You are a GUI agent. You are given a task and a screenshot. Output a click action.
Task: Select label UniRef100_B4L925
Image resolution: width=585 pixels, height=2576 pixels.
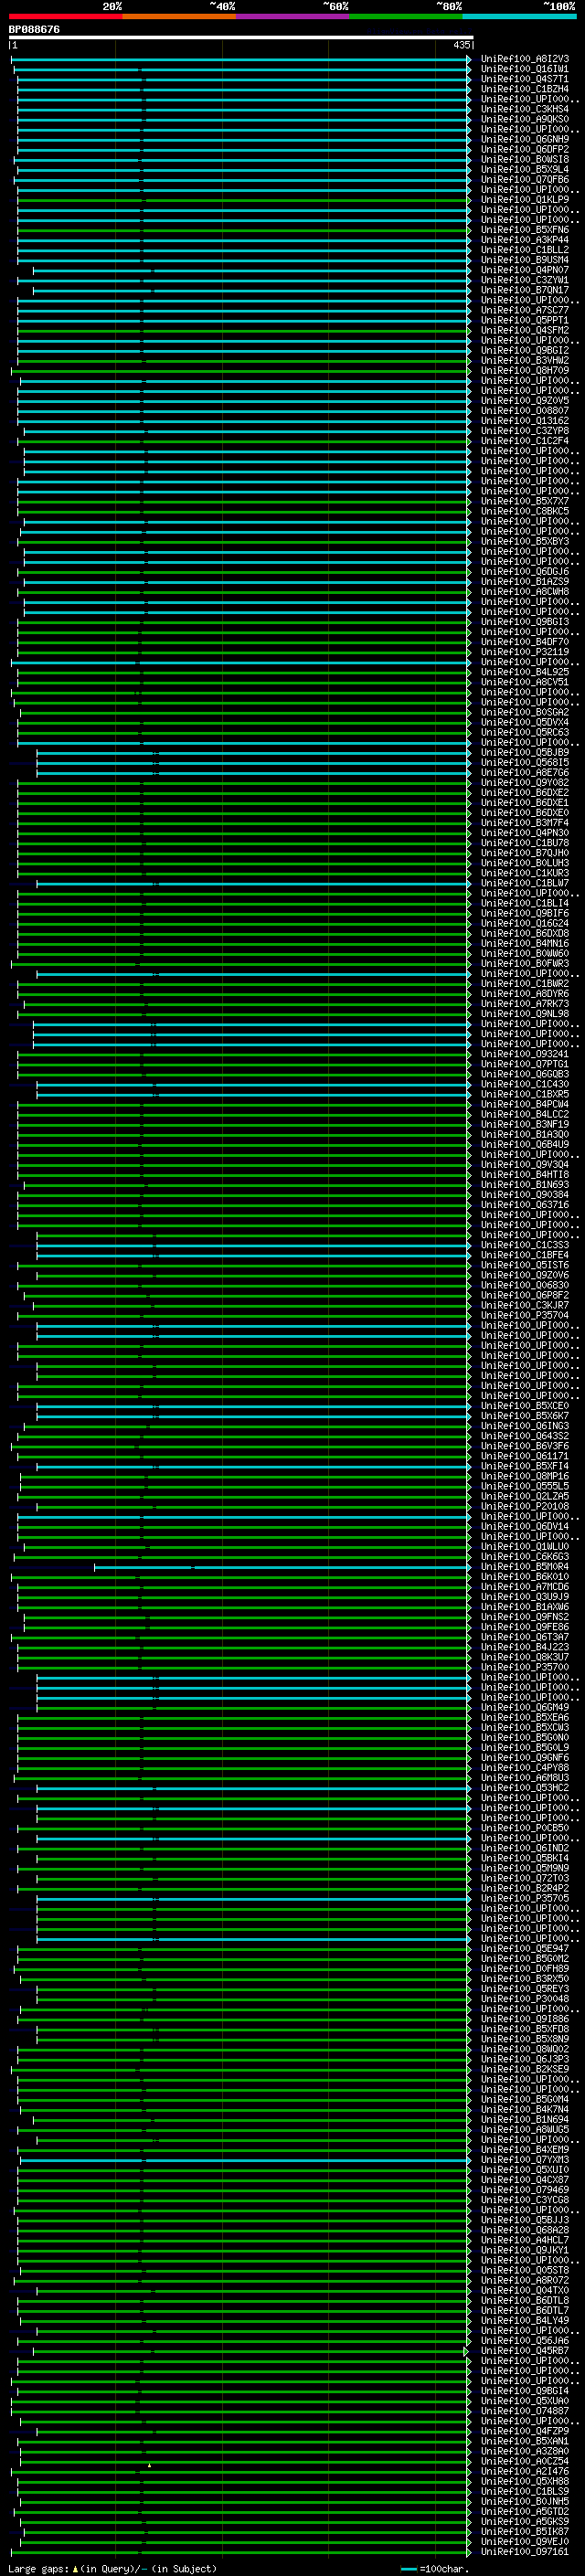pyautogui.click(x=525, y=672)
